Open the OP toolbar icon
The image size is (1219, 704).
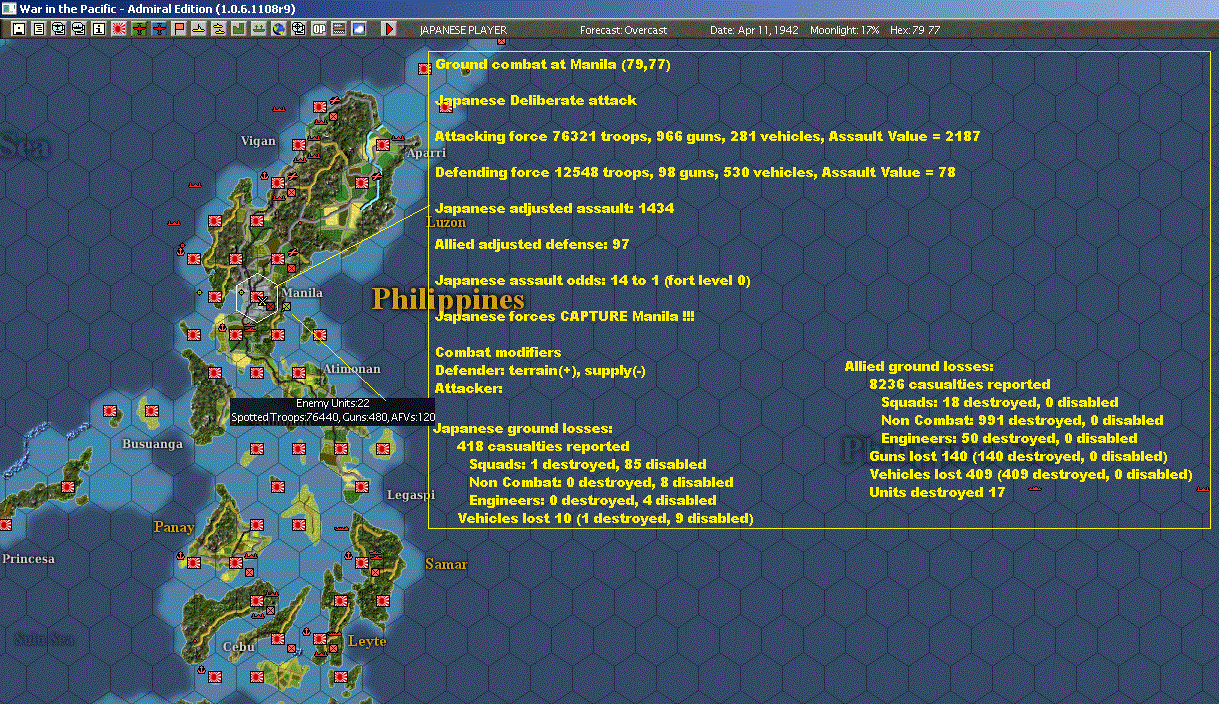tap(318, 29)
